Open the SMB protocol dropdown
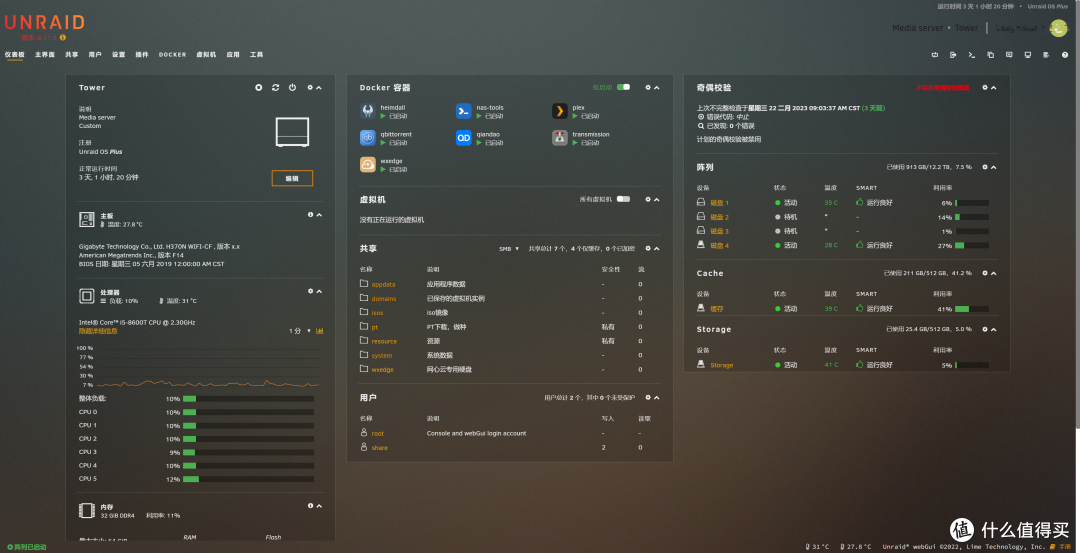Image resolution: width=1080 pixels, height=553 pixels. [x=509, y=249]
